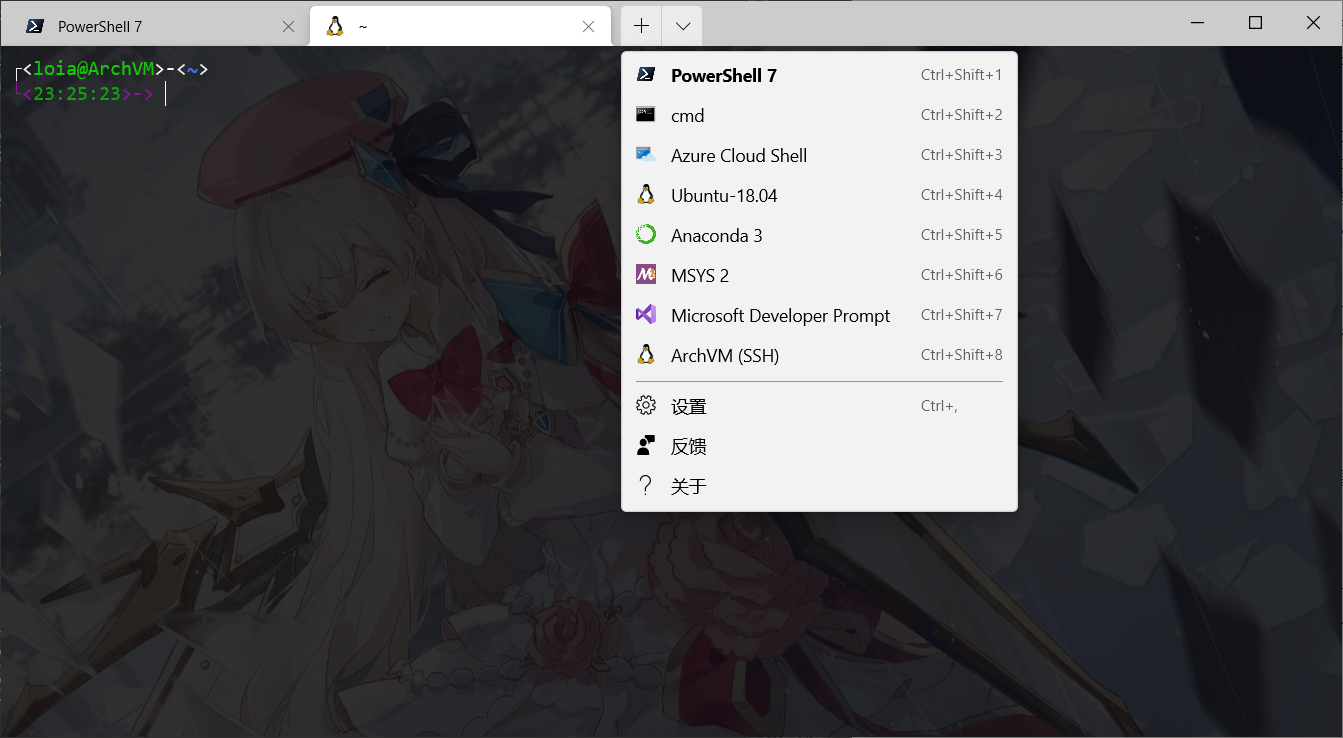Open 关于 about entry
Image resolution: width=1343 pixels, height=738 pixels.
pyautogui.click(x=819, y=486)
